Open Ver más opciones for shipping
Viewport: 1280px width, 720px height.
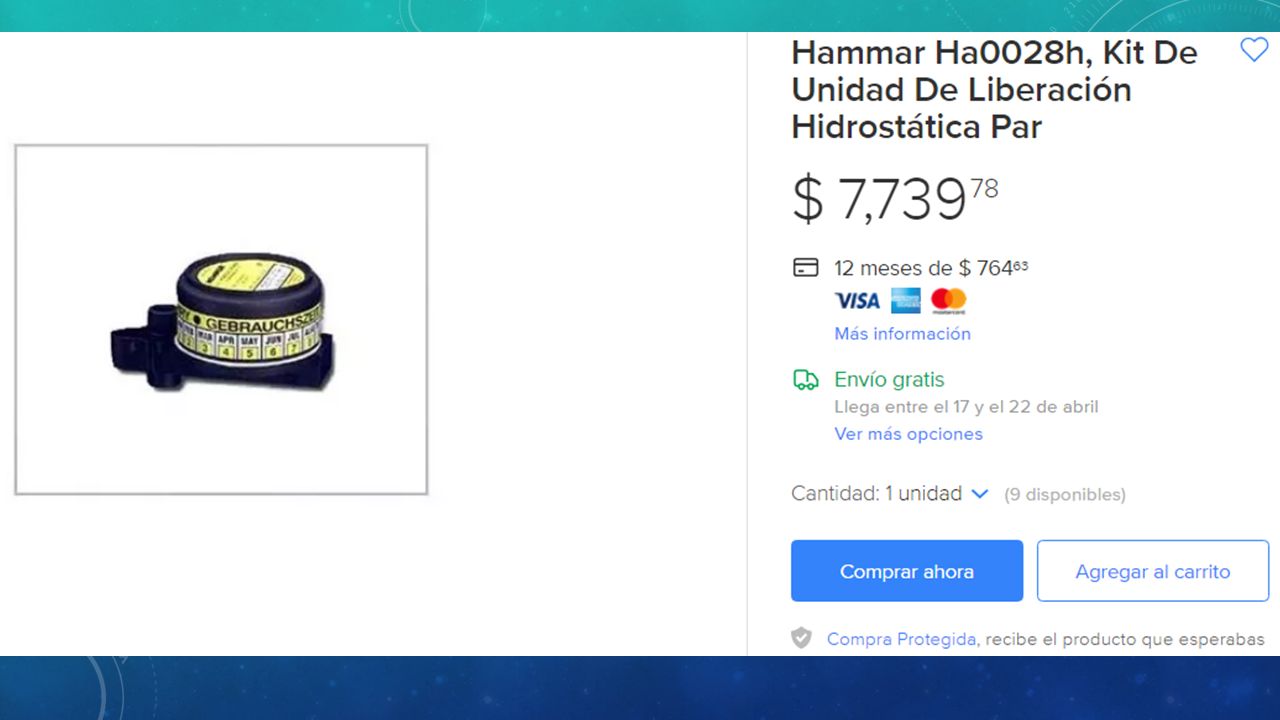(909, 434)
